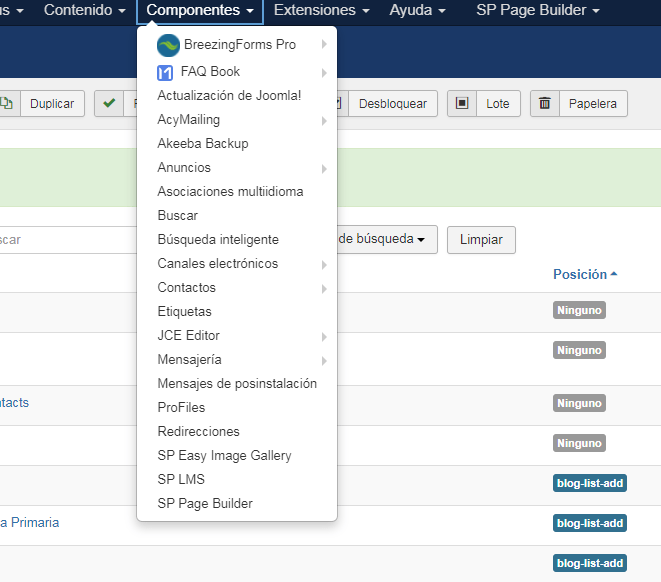Open ProFiles component

181,408
